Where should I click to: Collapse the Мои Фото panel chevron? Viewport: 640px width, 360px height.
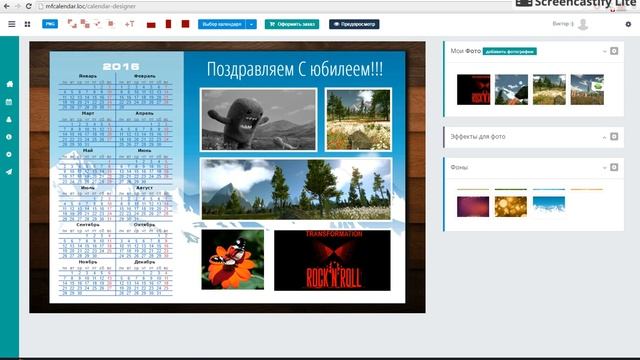click(x=604, y=51)
